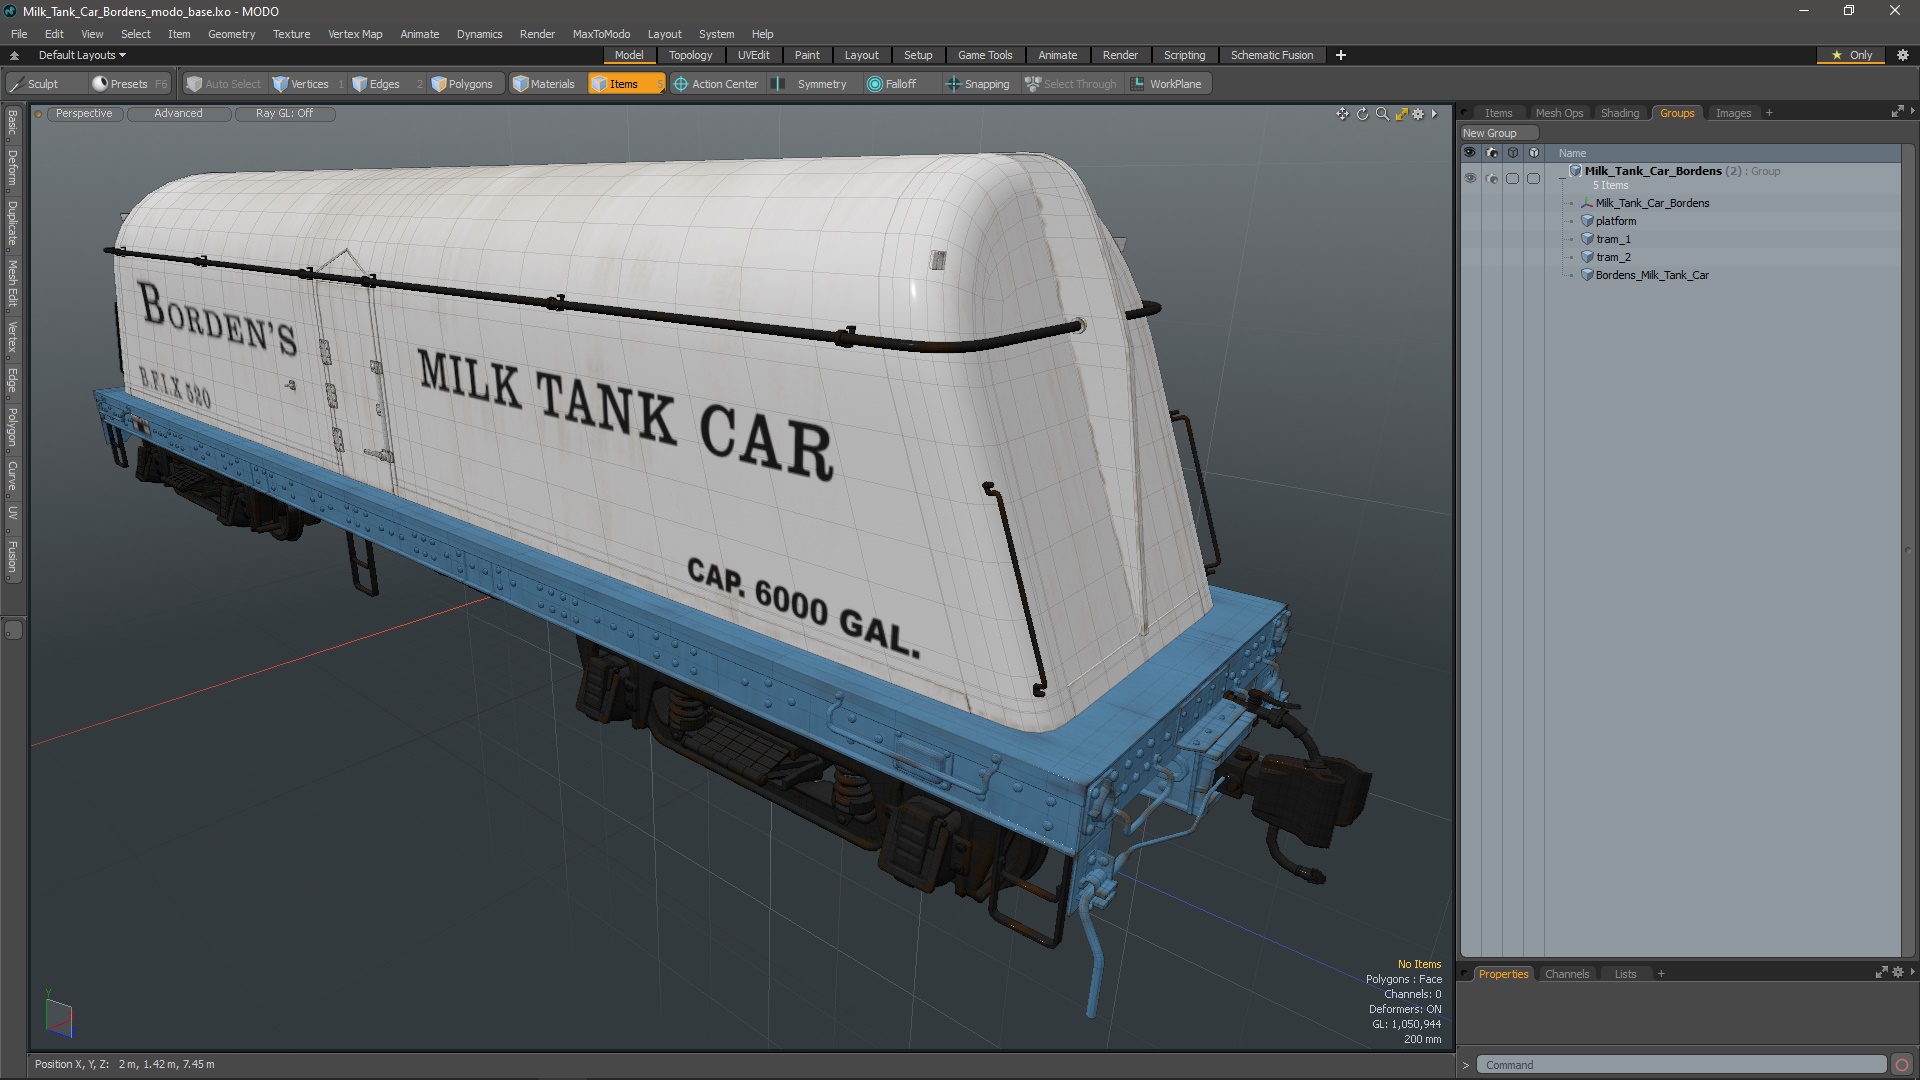Select Items mode button
This screenshot has width=1920, height=1080.
tap(626, 84)
